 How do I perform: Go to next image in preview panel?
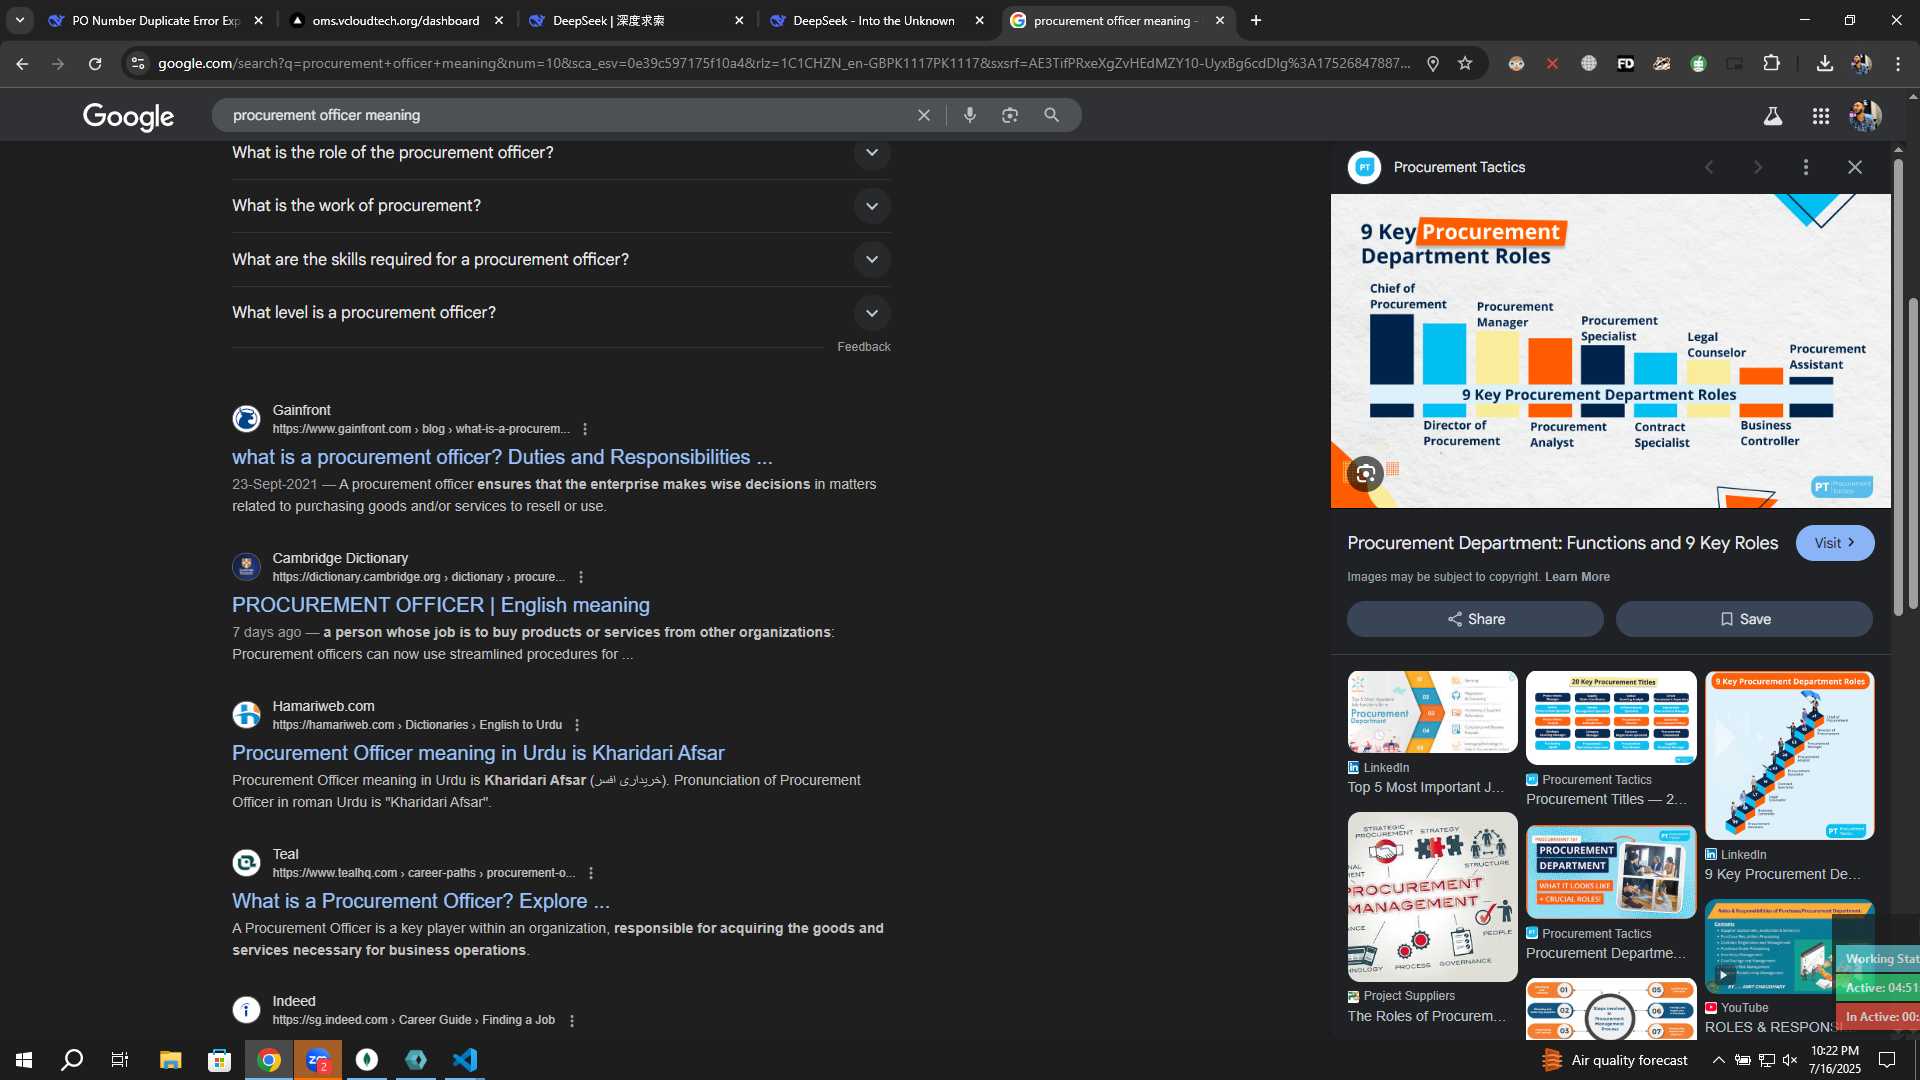coord(1758,167)
